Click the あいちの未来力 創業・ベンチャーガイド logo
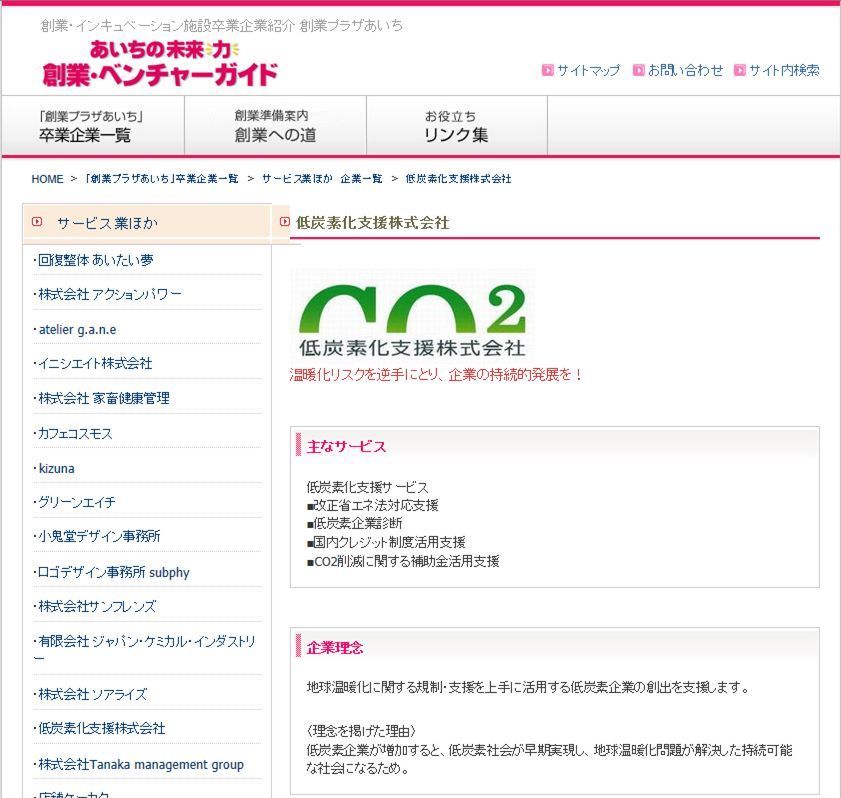 [x=160, y=63]
